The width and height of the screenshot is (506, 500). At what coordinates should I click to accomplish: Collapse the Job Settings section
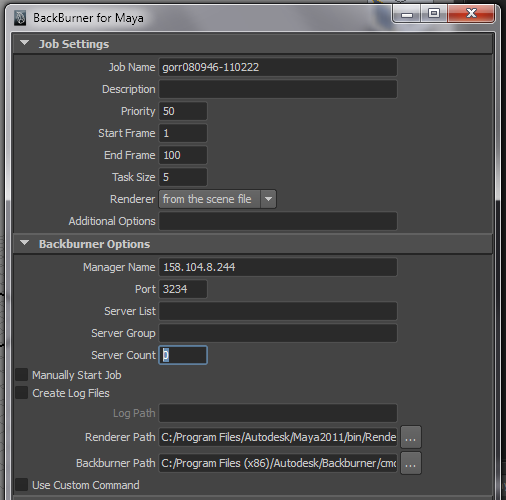pos(25,43)
